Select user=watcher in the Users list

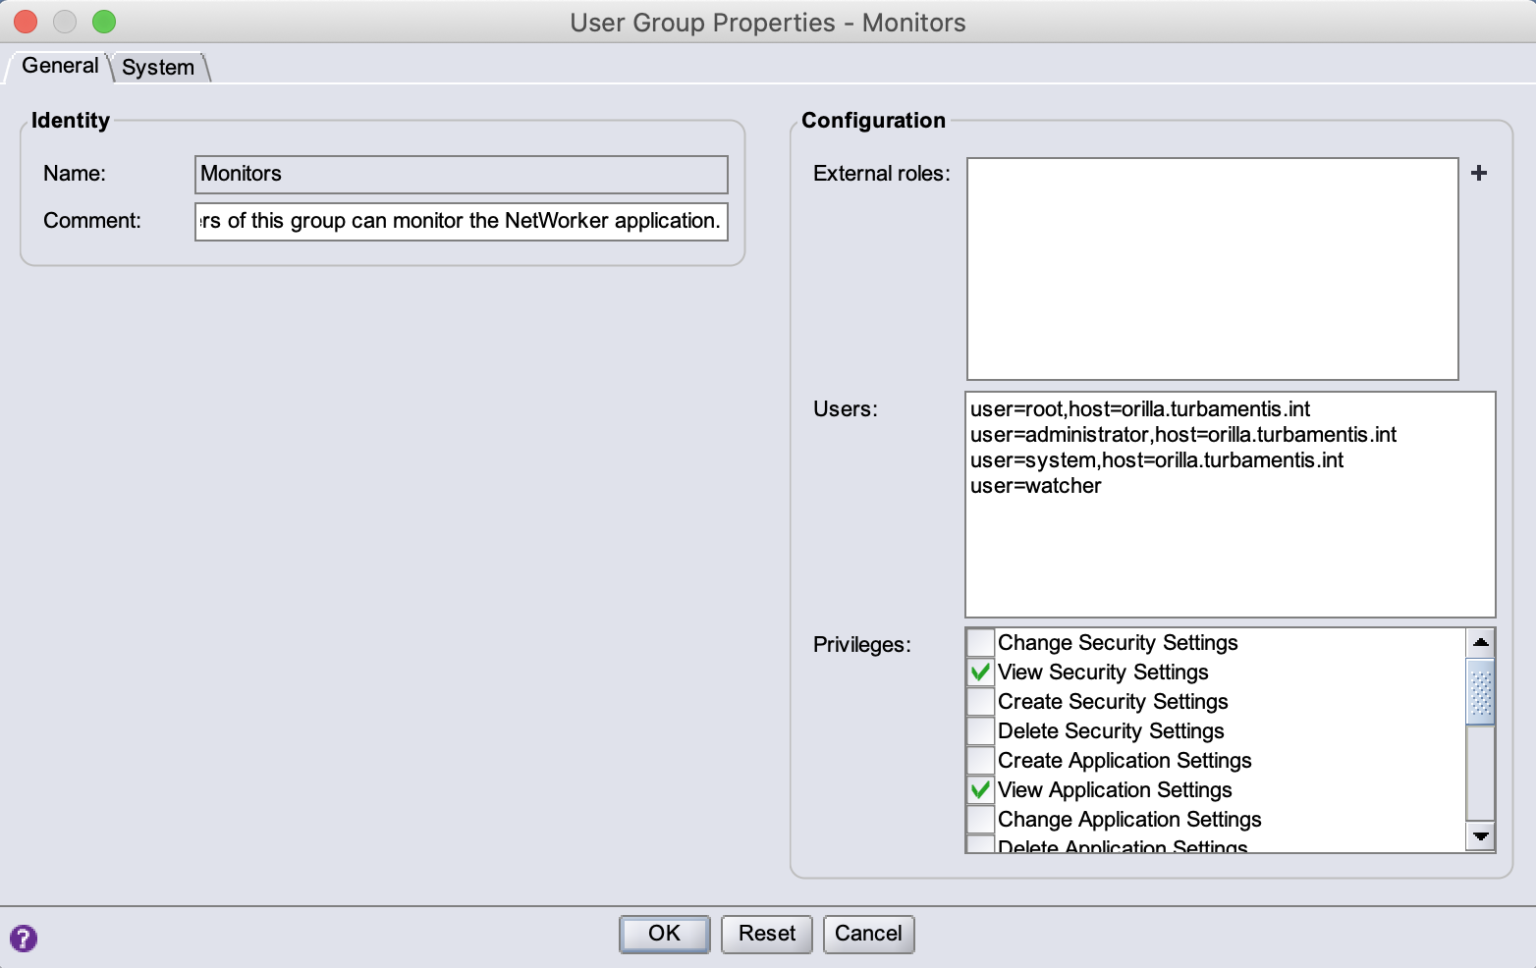(1035, 486)
